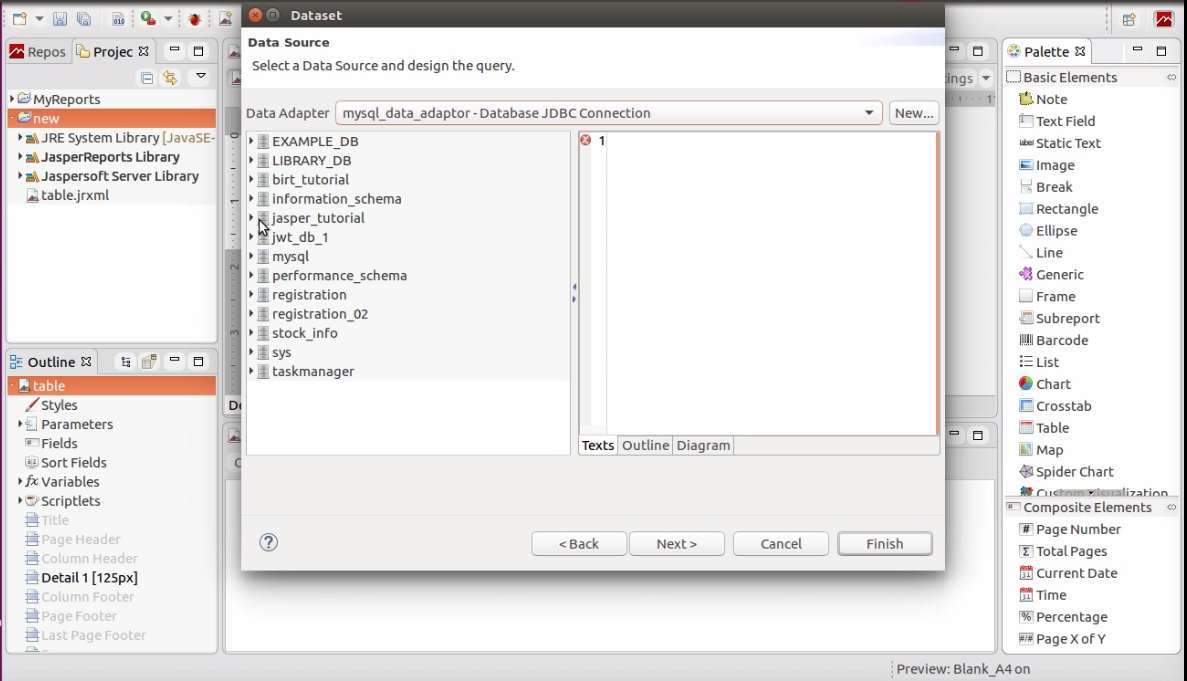Pick the Subreport element
The width and height of the screenshot is (1187, 681).
click(x=1059, y=319)
